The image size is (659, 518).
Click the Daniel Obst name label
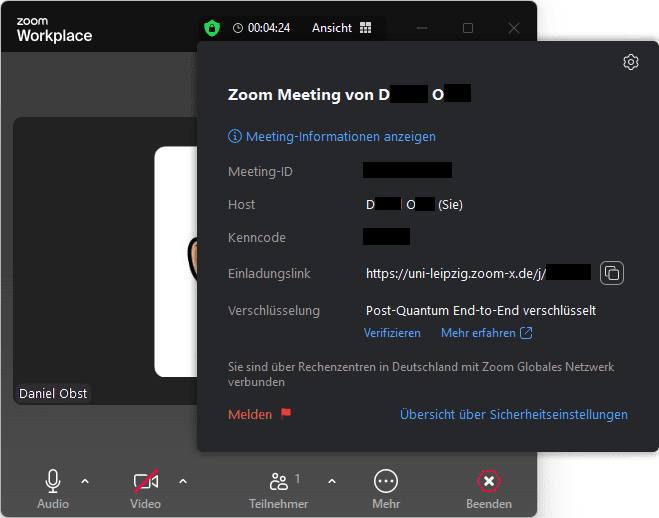(x=53, y=393)
